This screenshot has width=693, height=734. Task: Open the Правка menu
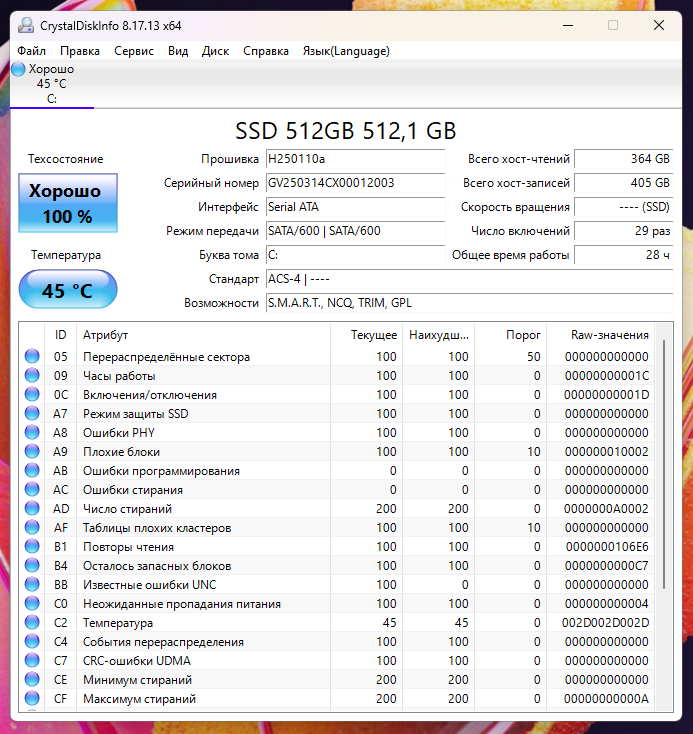[x=80, y=51]
